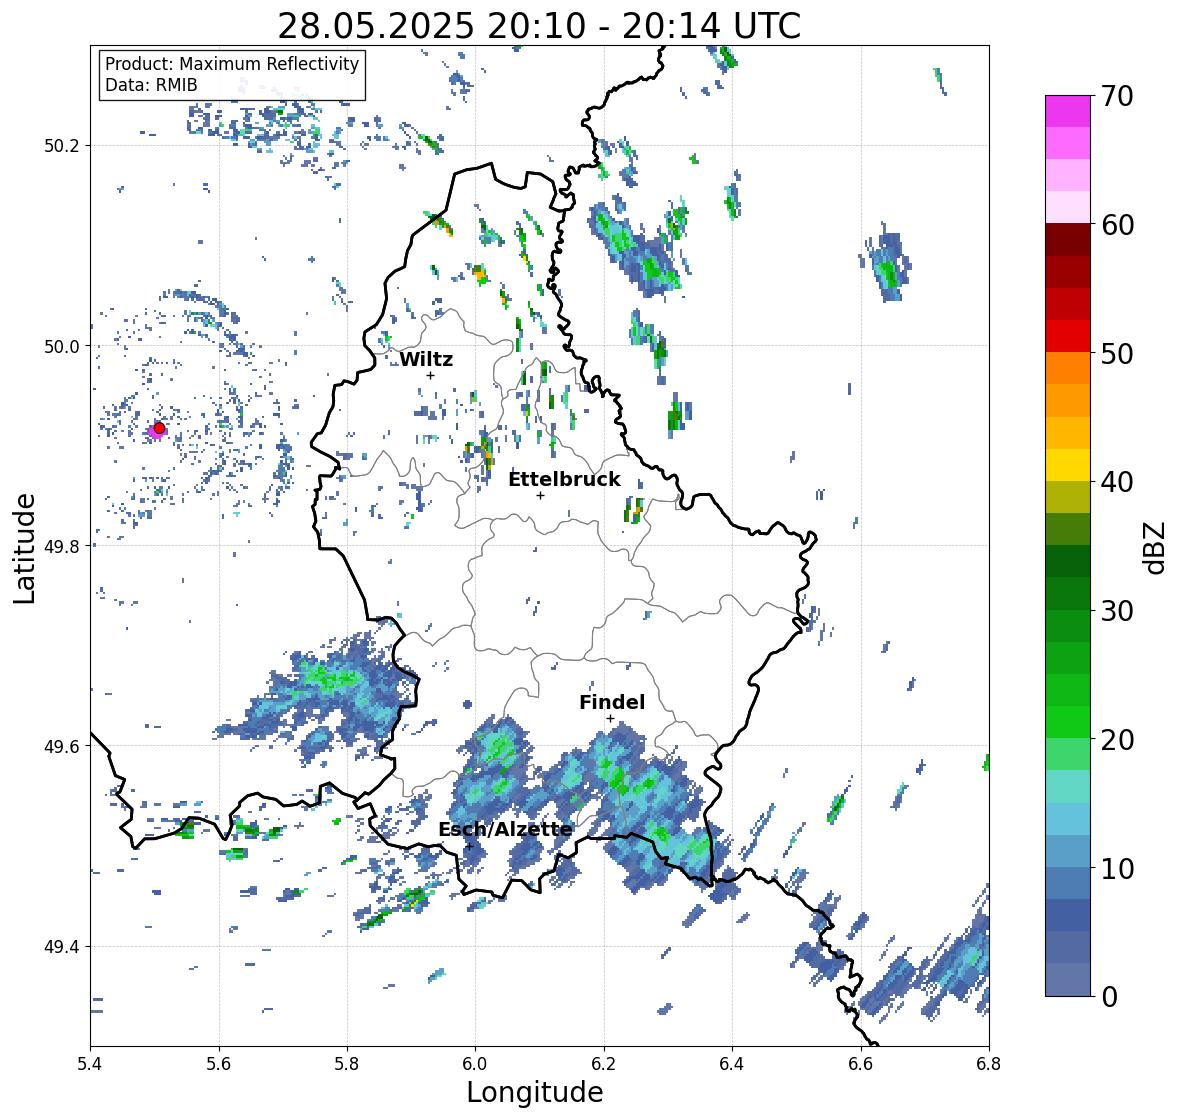Click the Longitude axis label

[535, 1092]
